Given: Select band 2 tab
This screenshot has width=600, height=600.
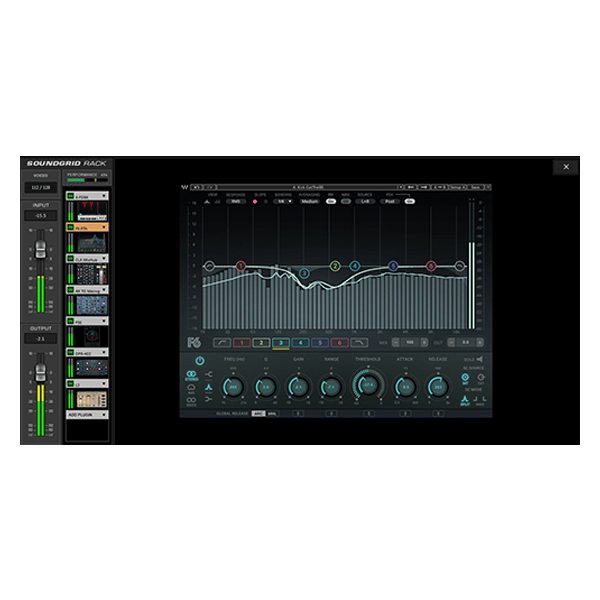Looking at the screenshot, I should [x=261, y=342].
